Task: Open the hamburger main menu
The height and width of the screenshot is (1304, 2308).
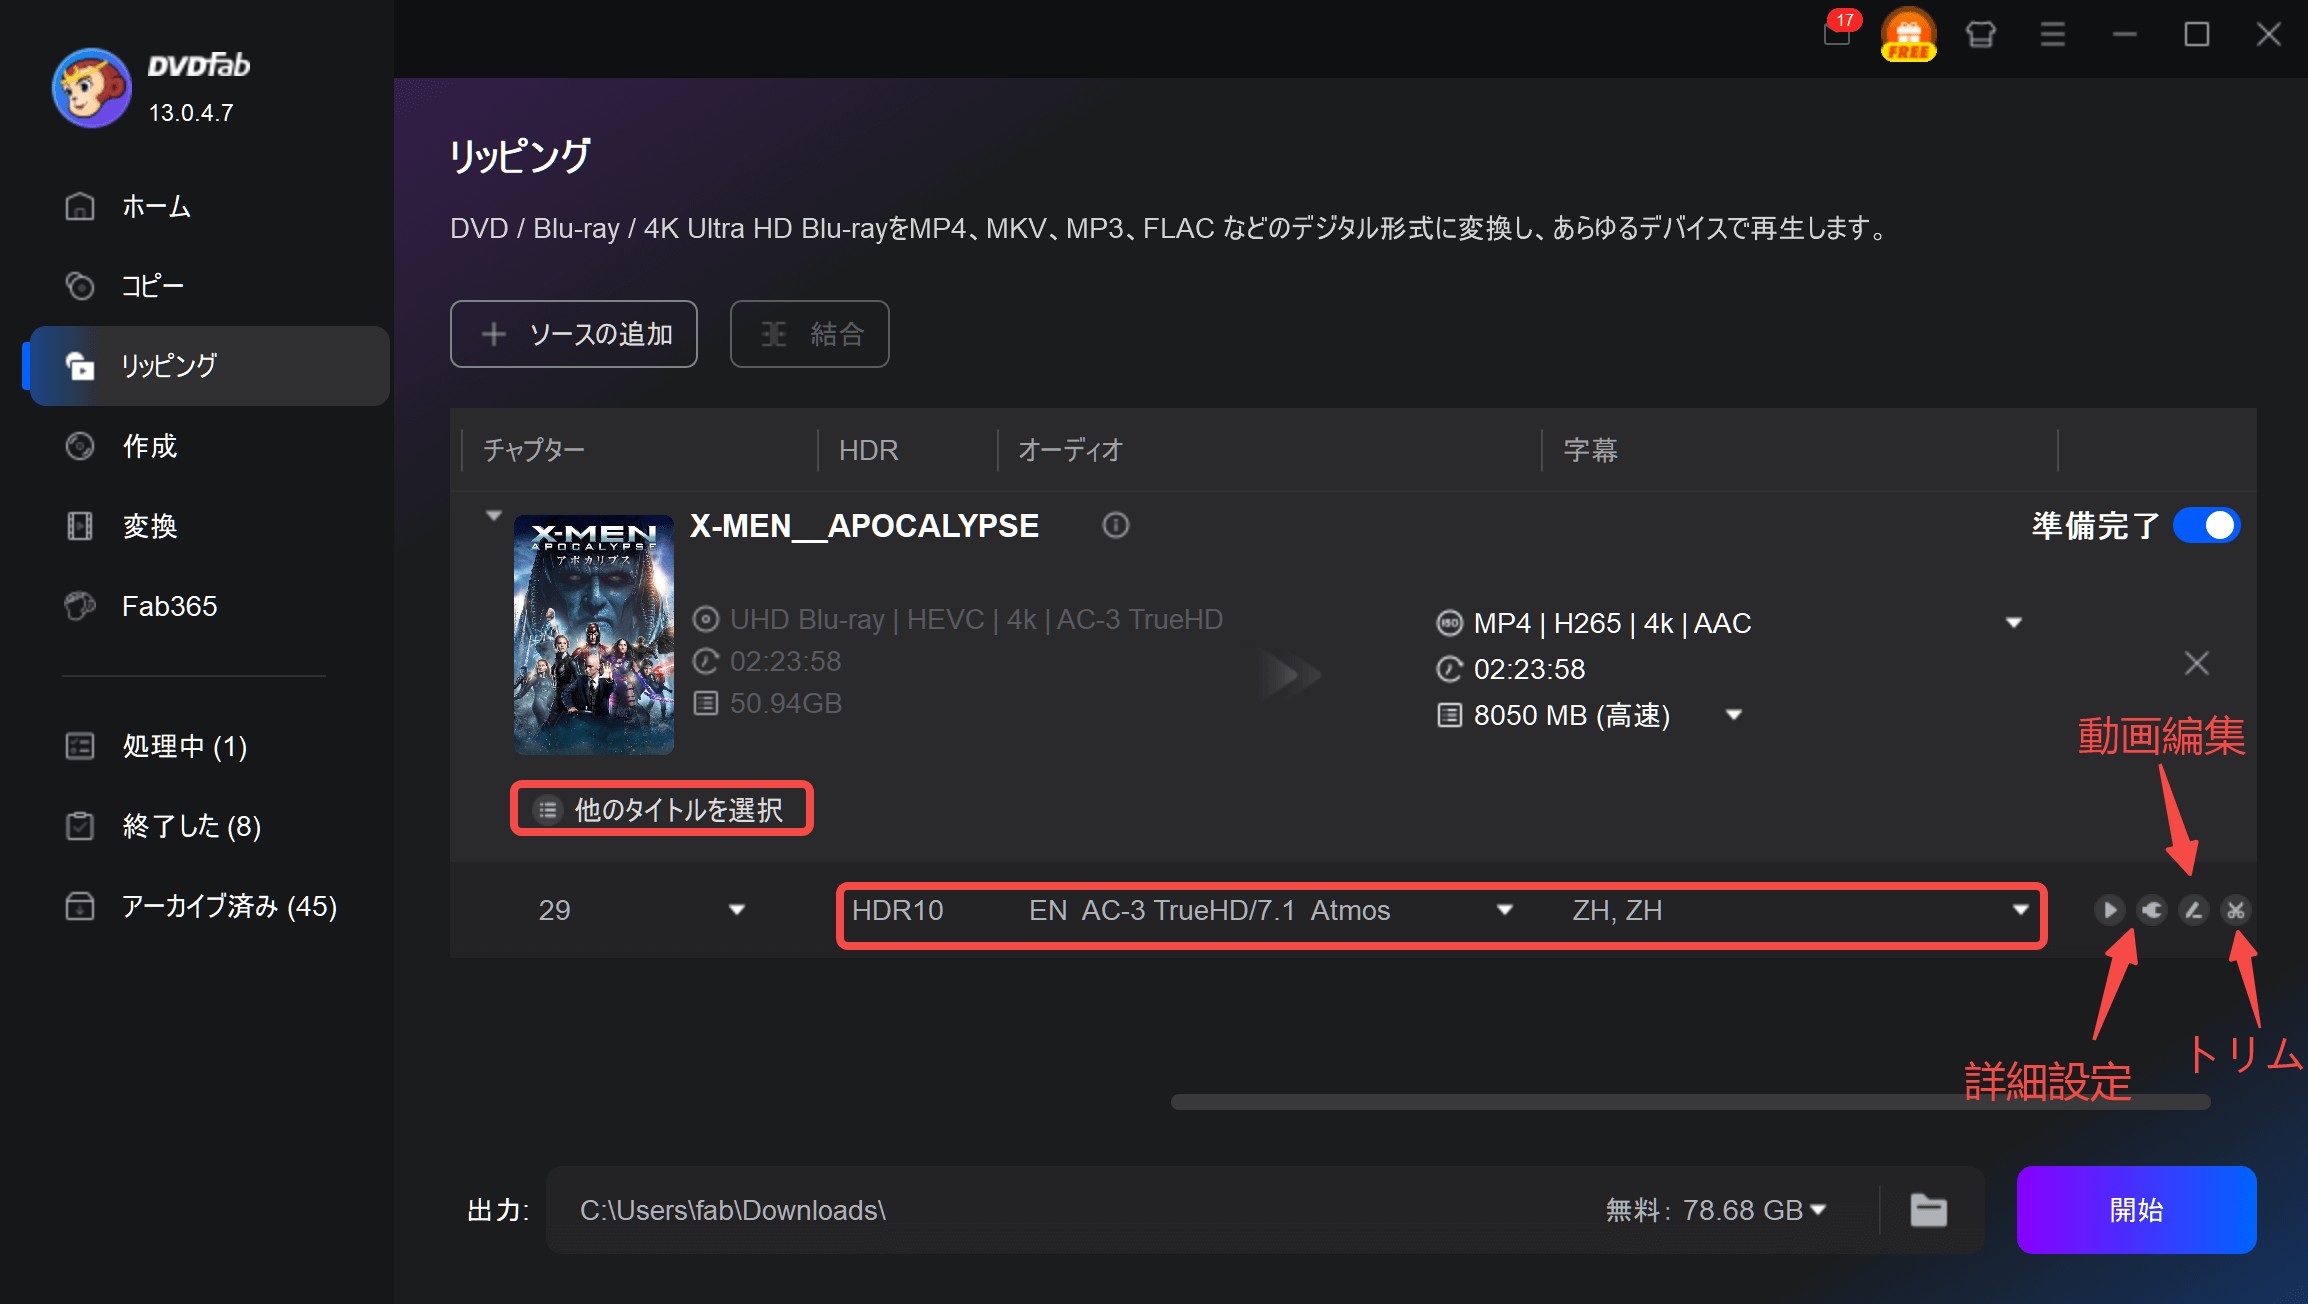Action: [x=2053, y=35]
